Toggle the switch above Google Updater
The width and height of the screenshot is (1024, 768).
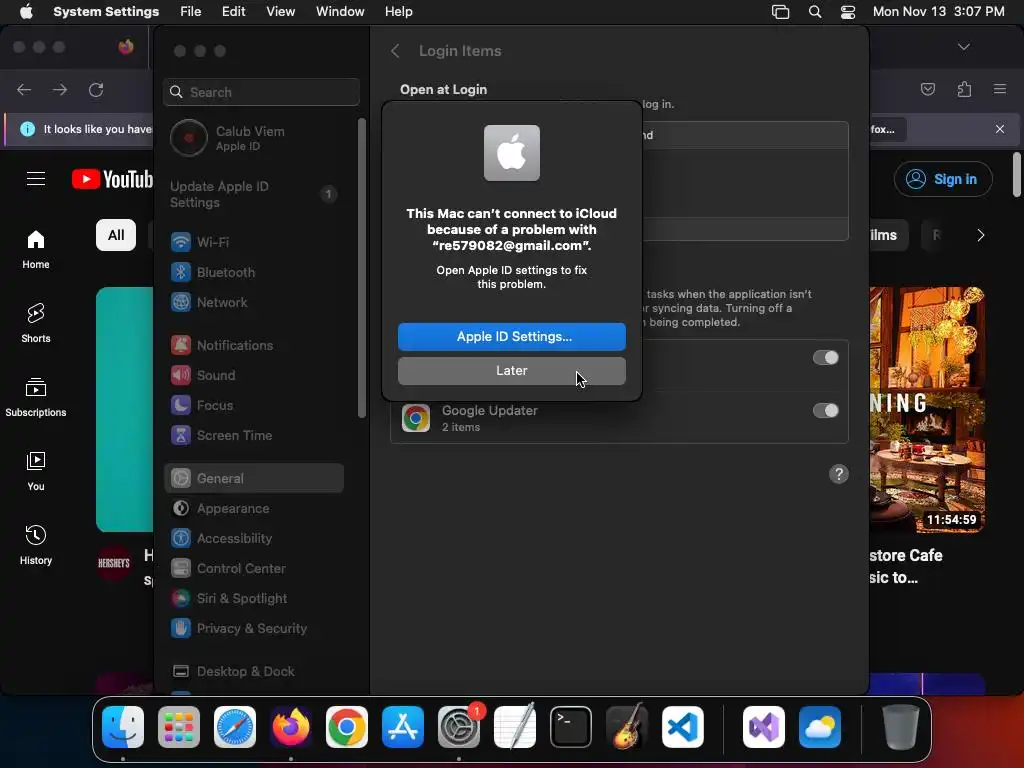coord(825,357)
